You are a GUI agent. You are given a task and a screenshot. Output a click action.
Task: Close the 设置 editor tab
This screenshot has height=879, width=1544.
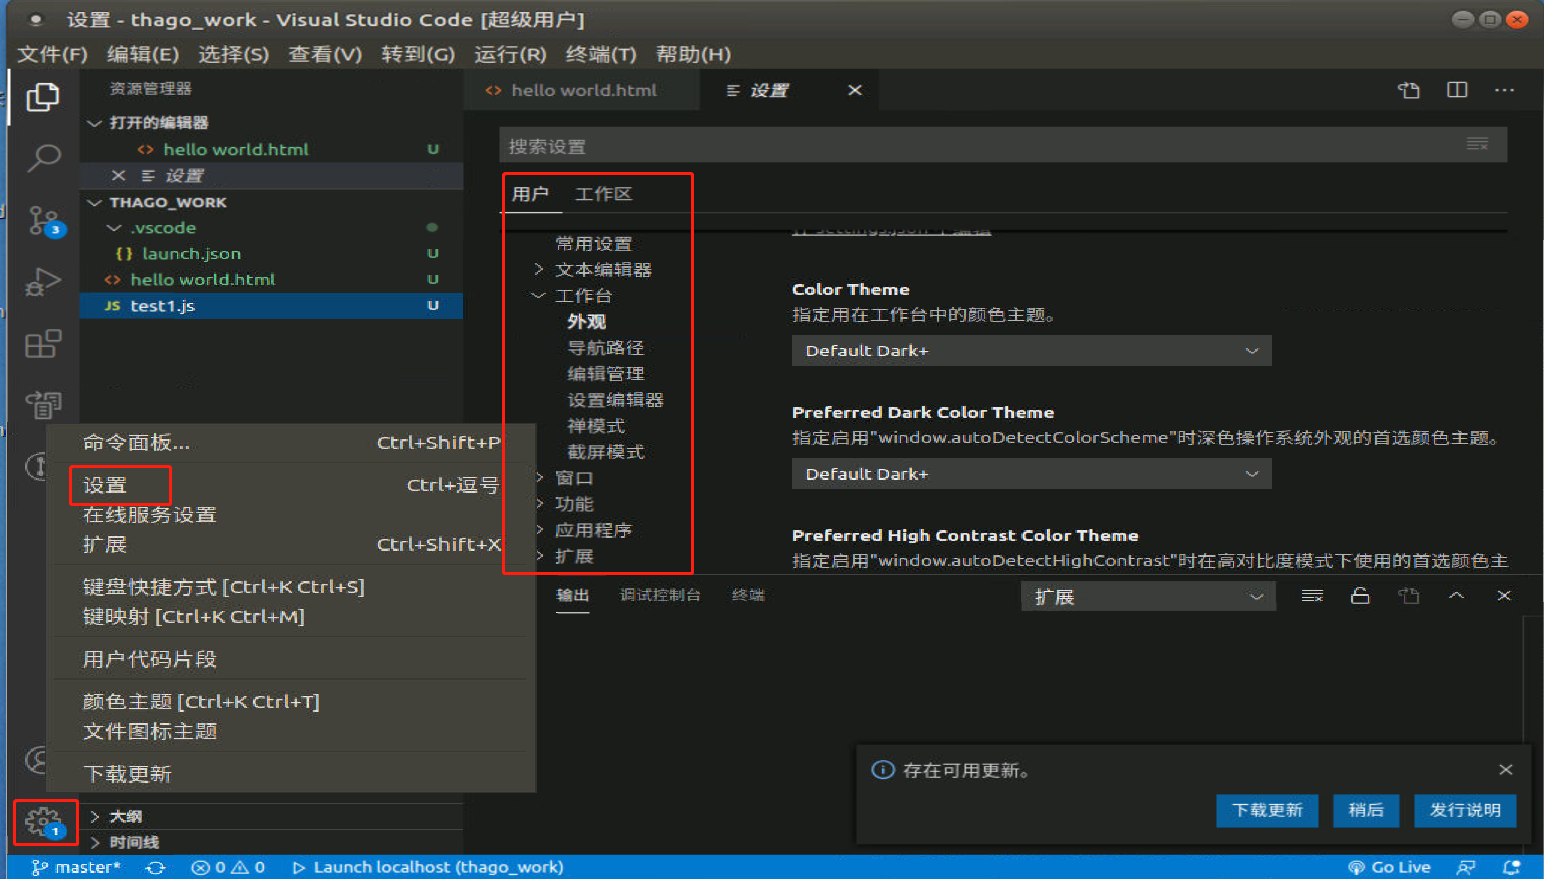[x=855, y=90]
